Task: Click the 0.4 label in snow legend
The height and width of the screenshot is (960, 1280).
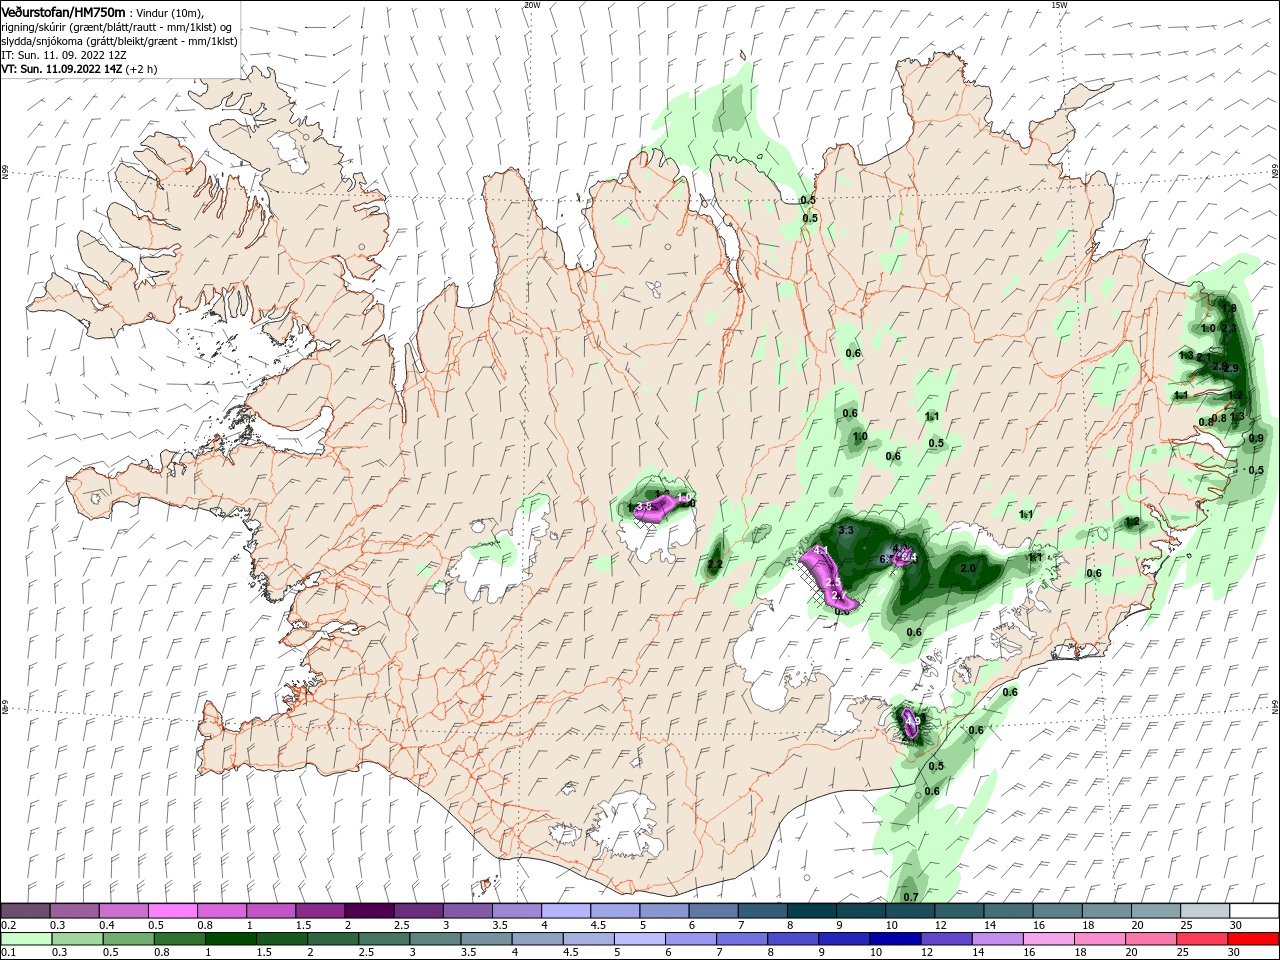Action: coord(106,925)
